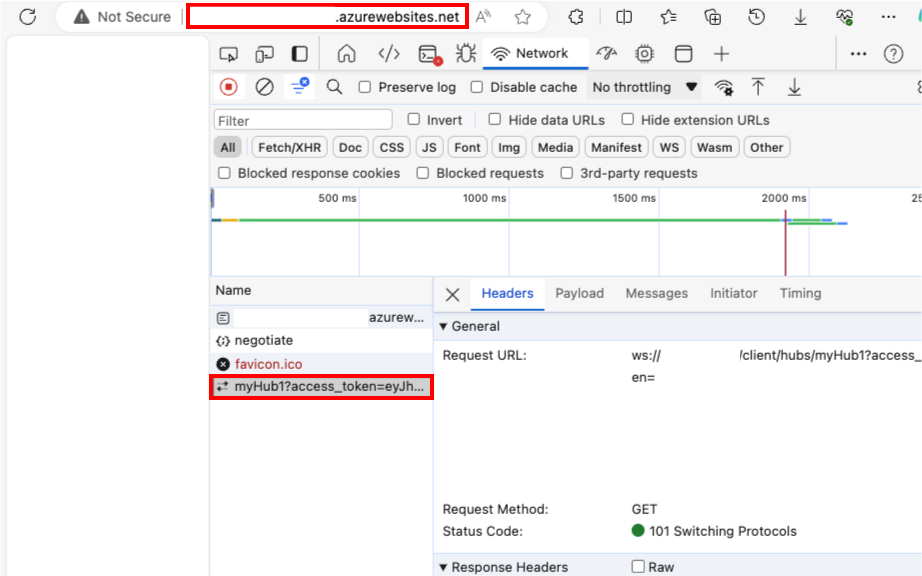Image resolution: width=922 pixels, height=576 pixels.
Task: Open network conditions settings
Action: [x=723, y=87]
